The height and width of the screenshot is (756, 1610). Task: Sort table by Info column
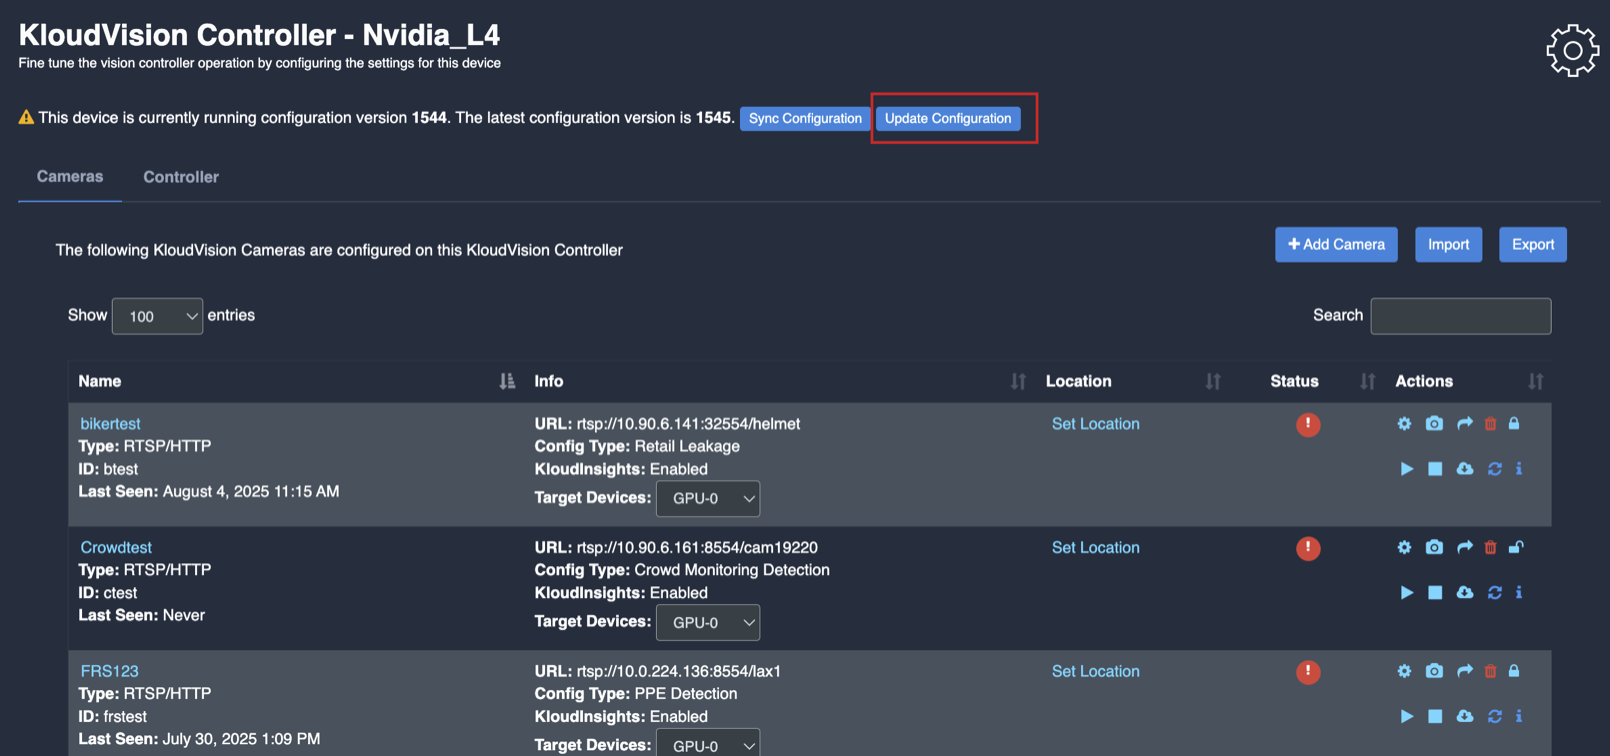pyautogui.click(x=1018, y=381)
